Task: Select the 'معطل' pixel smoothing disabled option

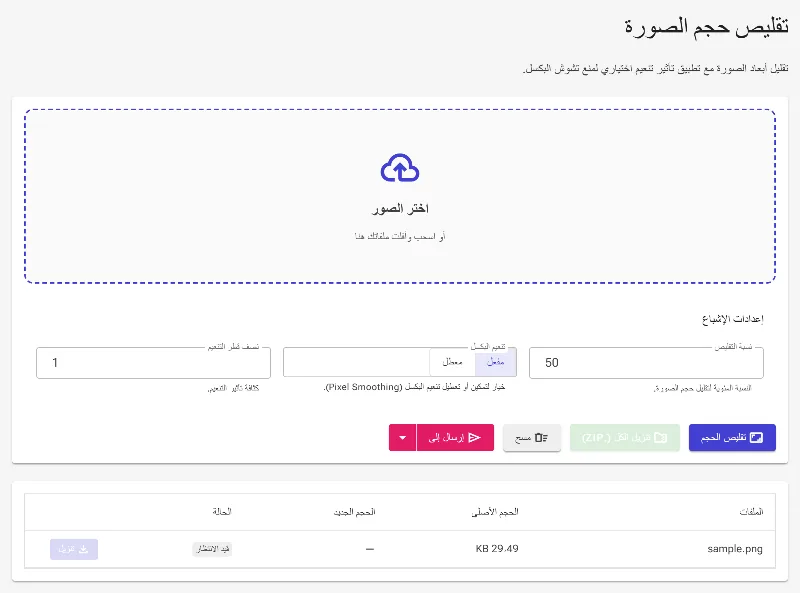Action: point(452,362)
